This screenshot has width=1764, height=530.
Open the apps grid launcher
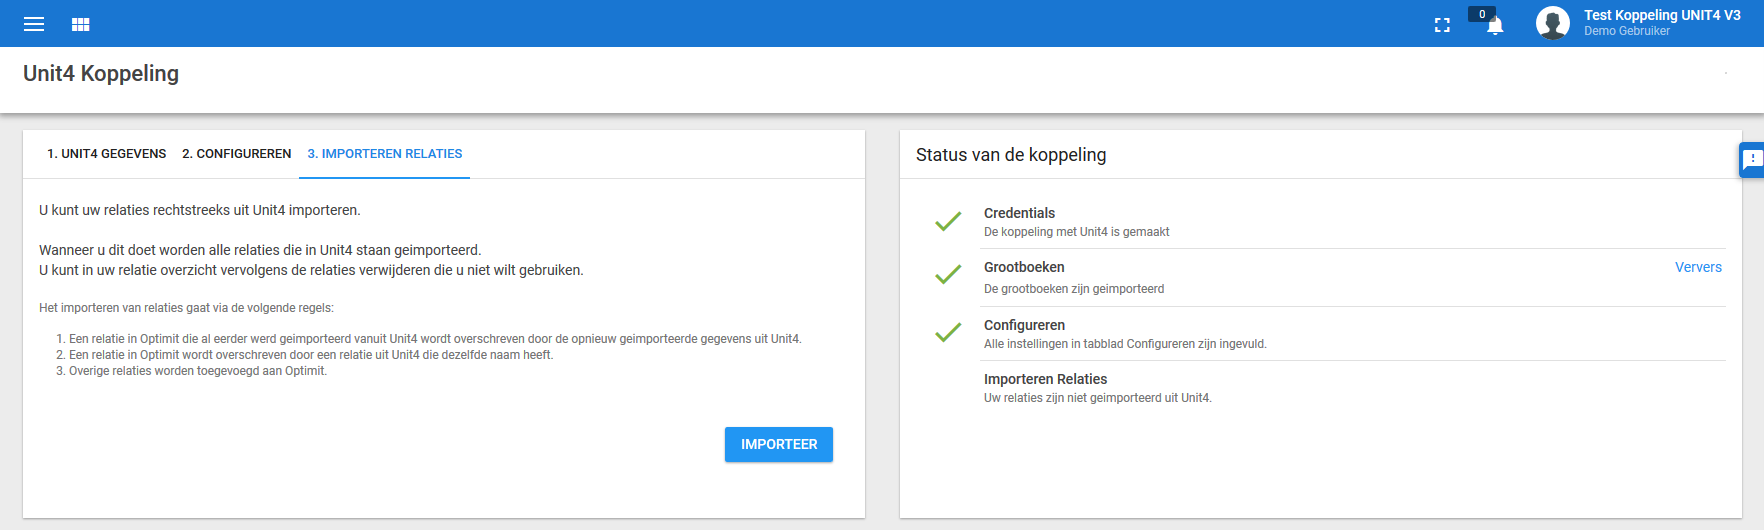[81, 24]
